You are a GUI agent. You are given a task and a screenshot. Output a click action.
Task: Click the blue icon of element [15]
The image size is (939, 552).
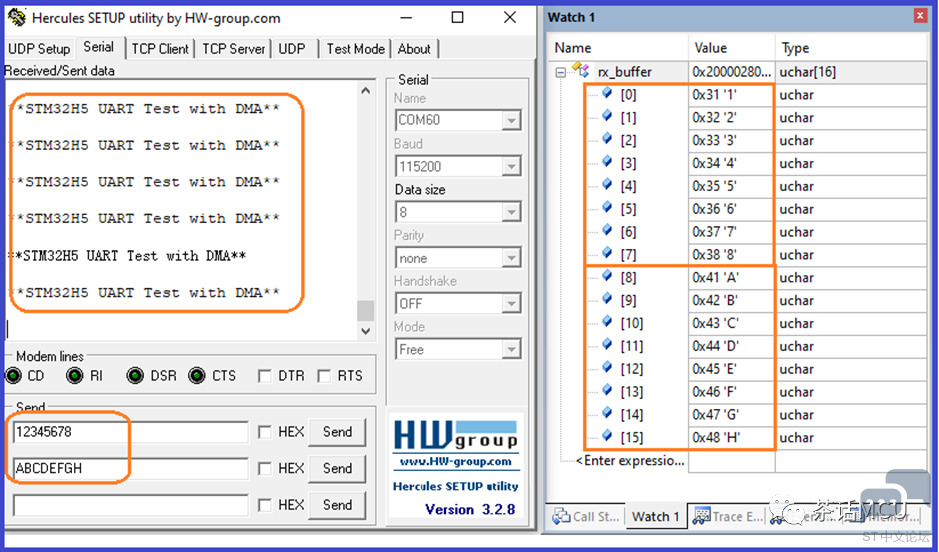coord(607,435)
